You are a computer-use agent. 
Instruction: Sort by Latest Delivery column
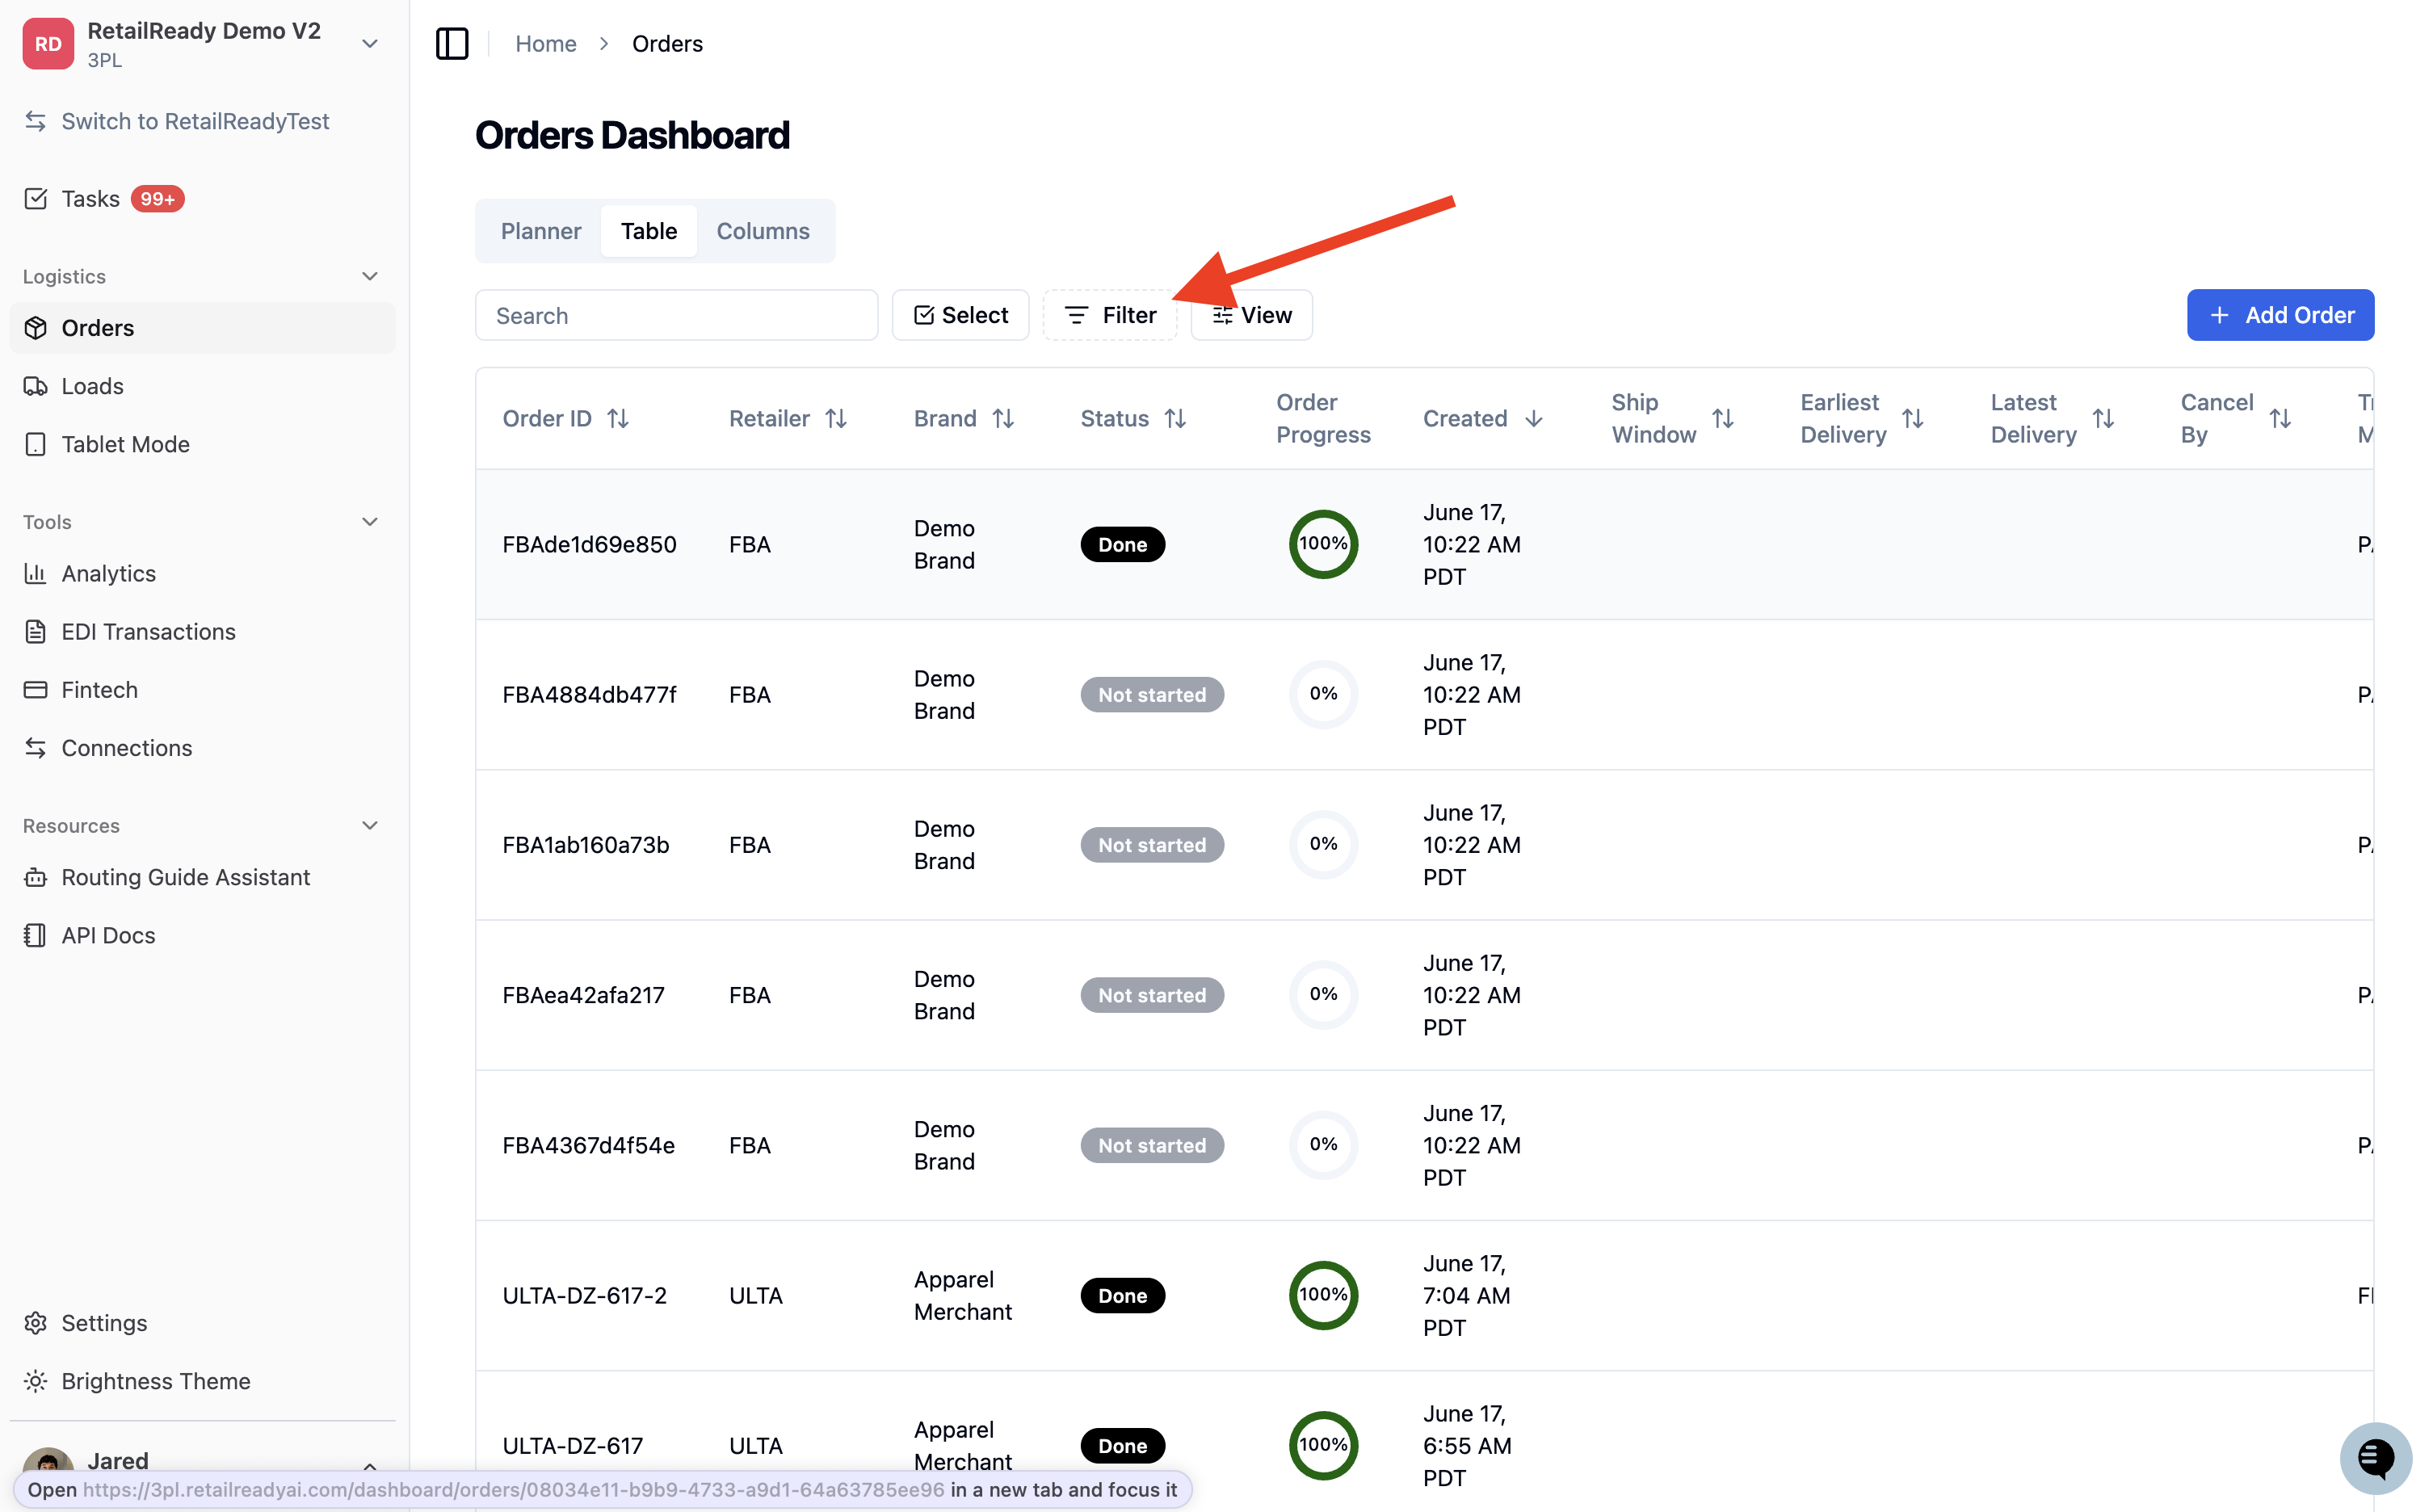pyautogui.click(x=2103, y=419)
